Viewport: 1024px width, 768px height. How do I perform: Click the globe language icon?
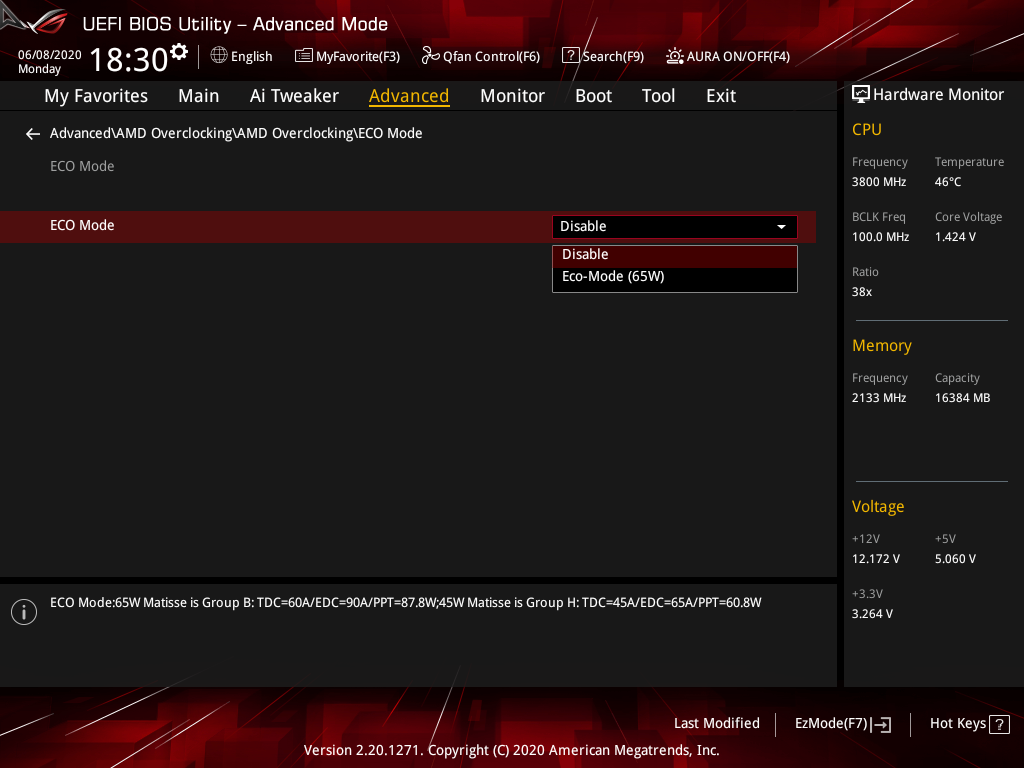click(219, 56)
